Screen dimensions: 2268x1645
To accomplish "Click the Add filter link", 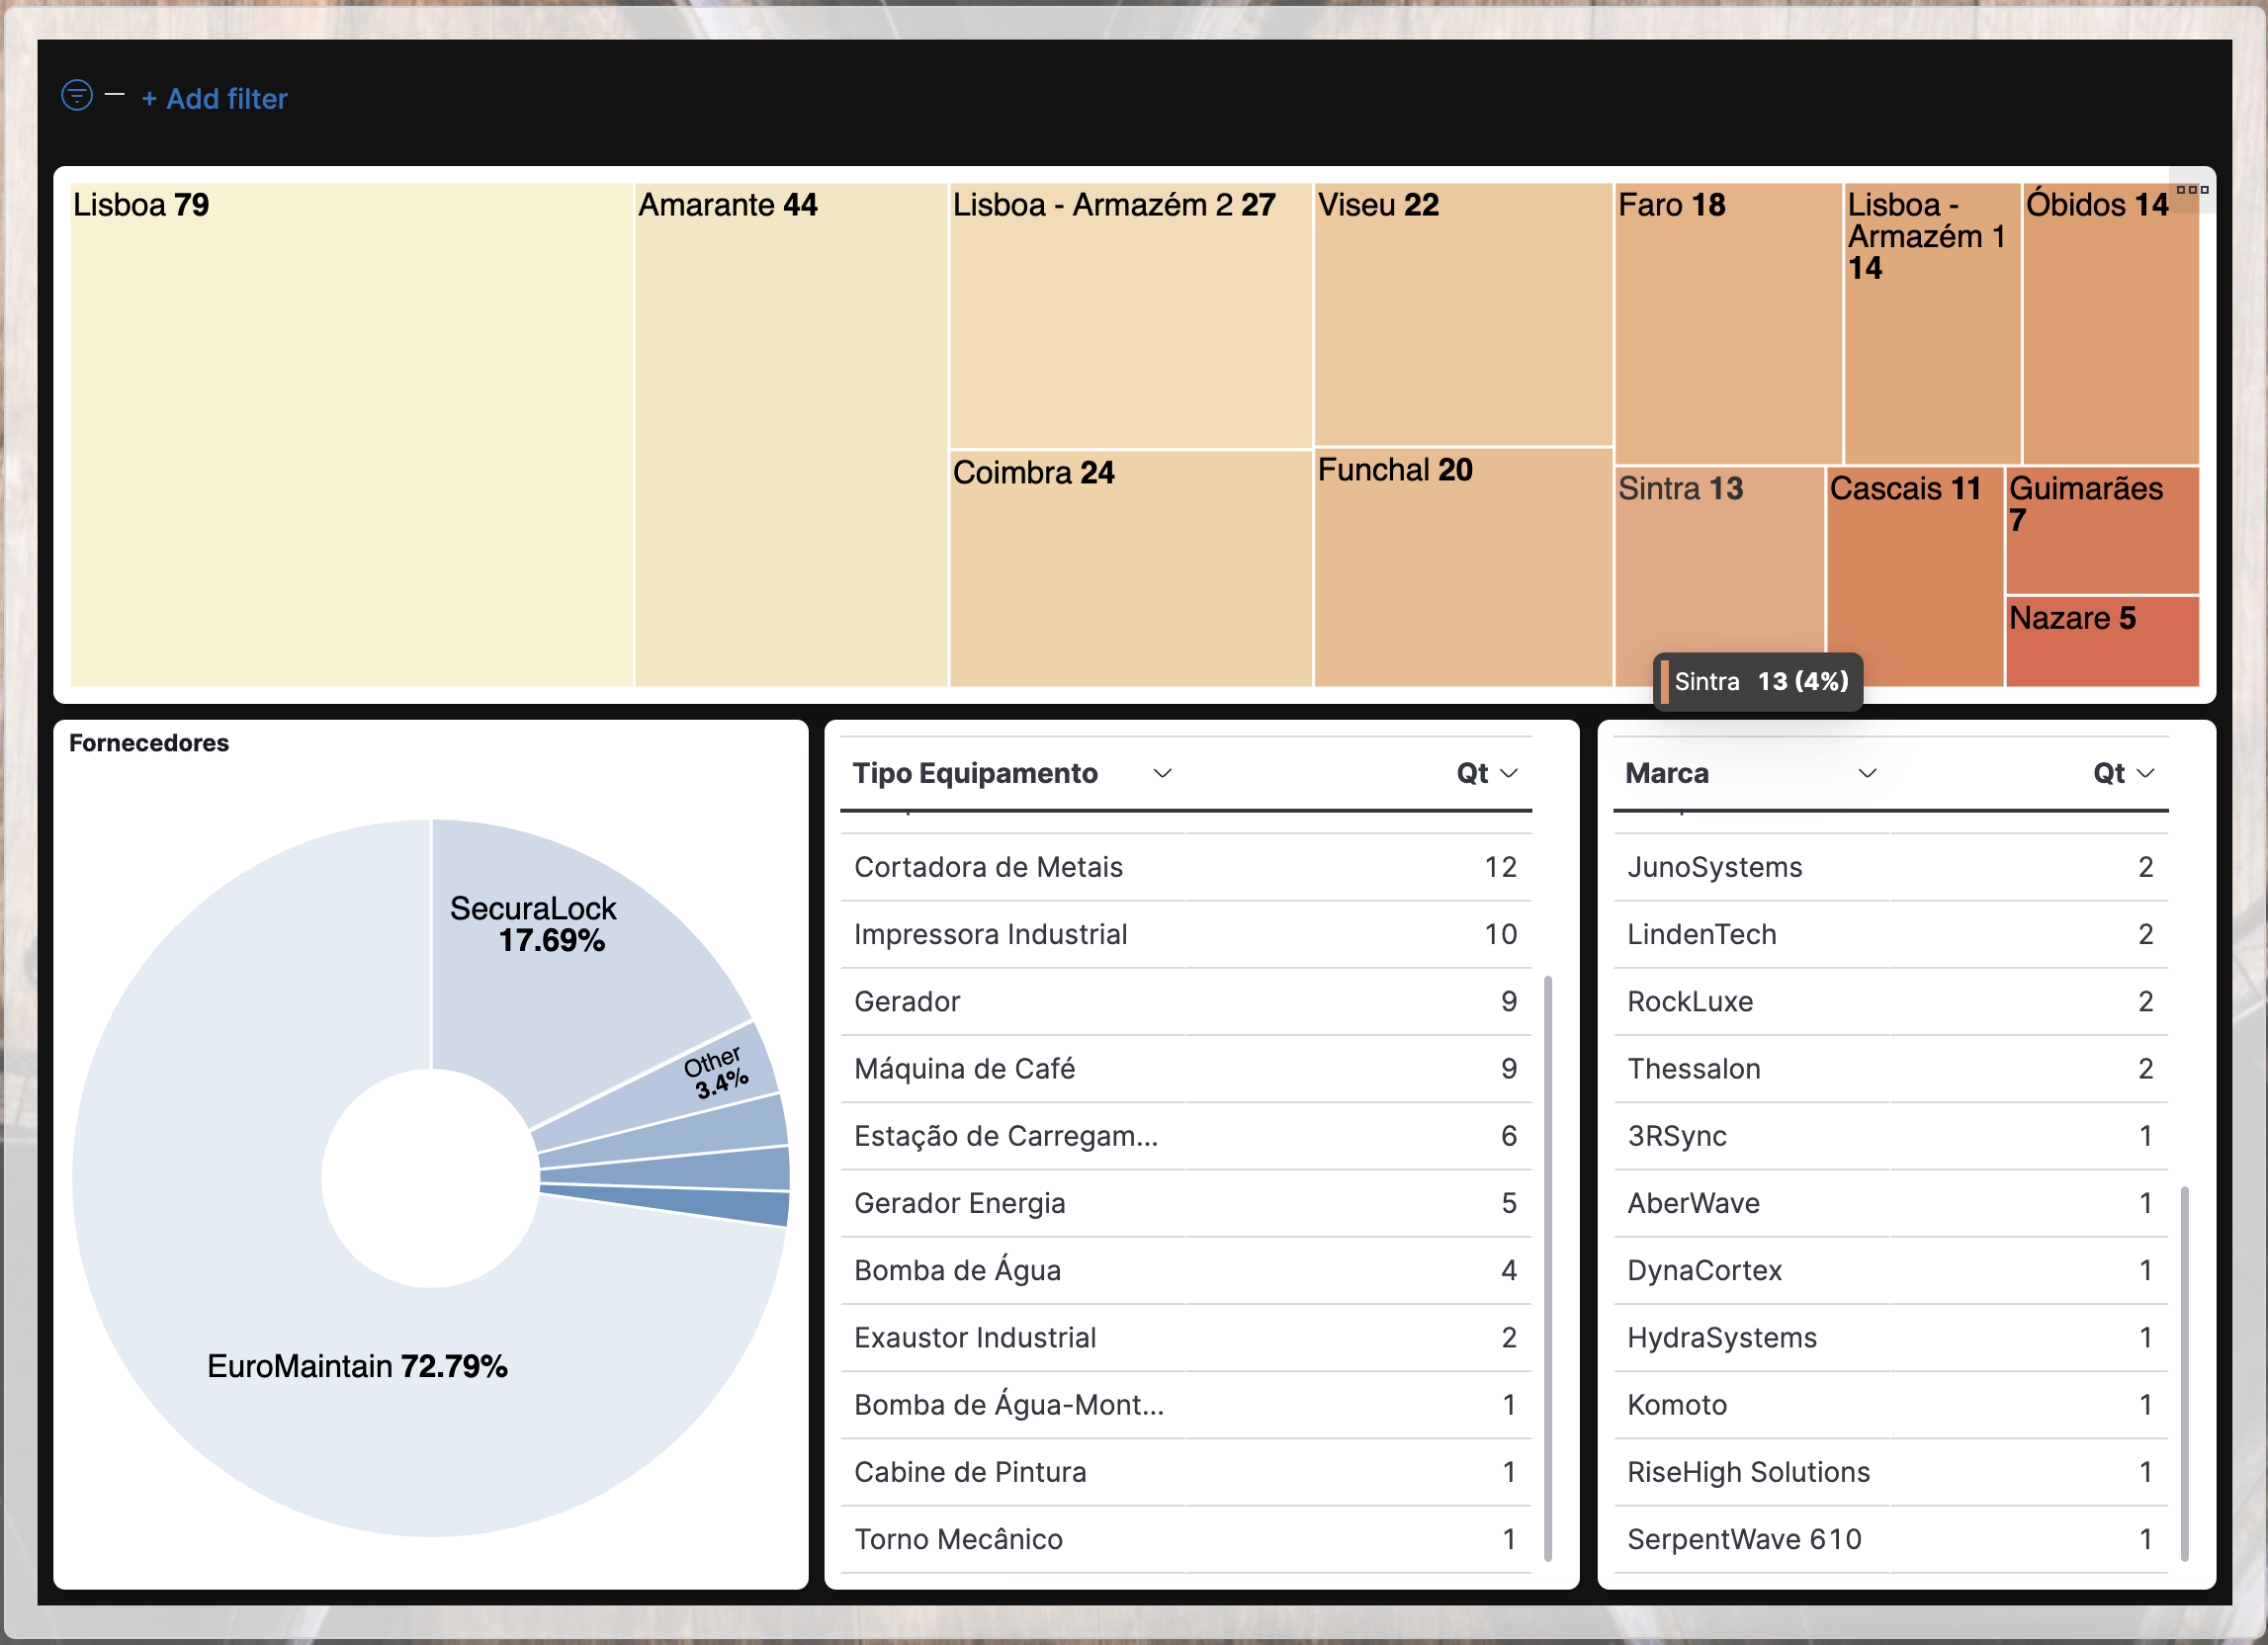I will [x=215, y=99].
